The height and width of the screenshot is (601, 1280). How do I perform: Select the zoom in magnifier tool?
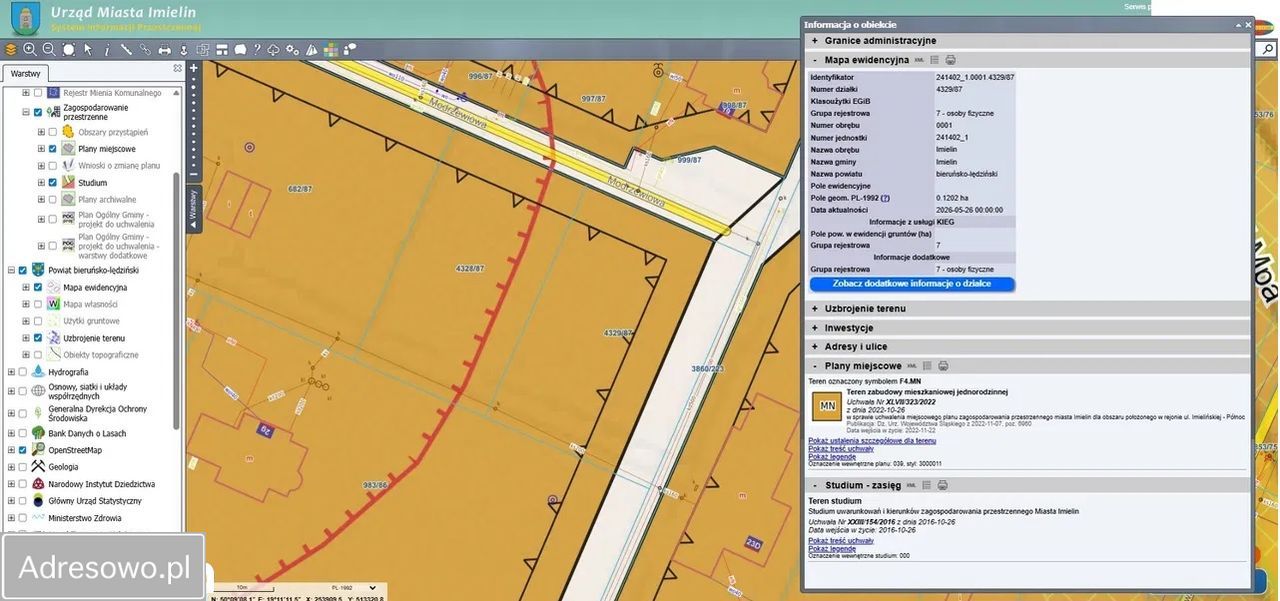30,49
